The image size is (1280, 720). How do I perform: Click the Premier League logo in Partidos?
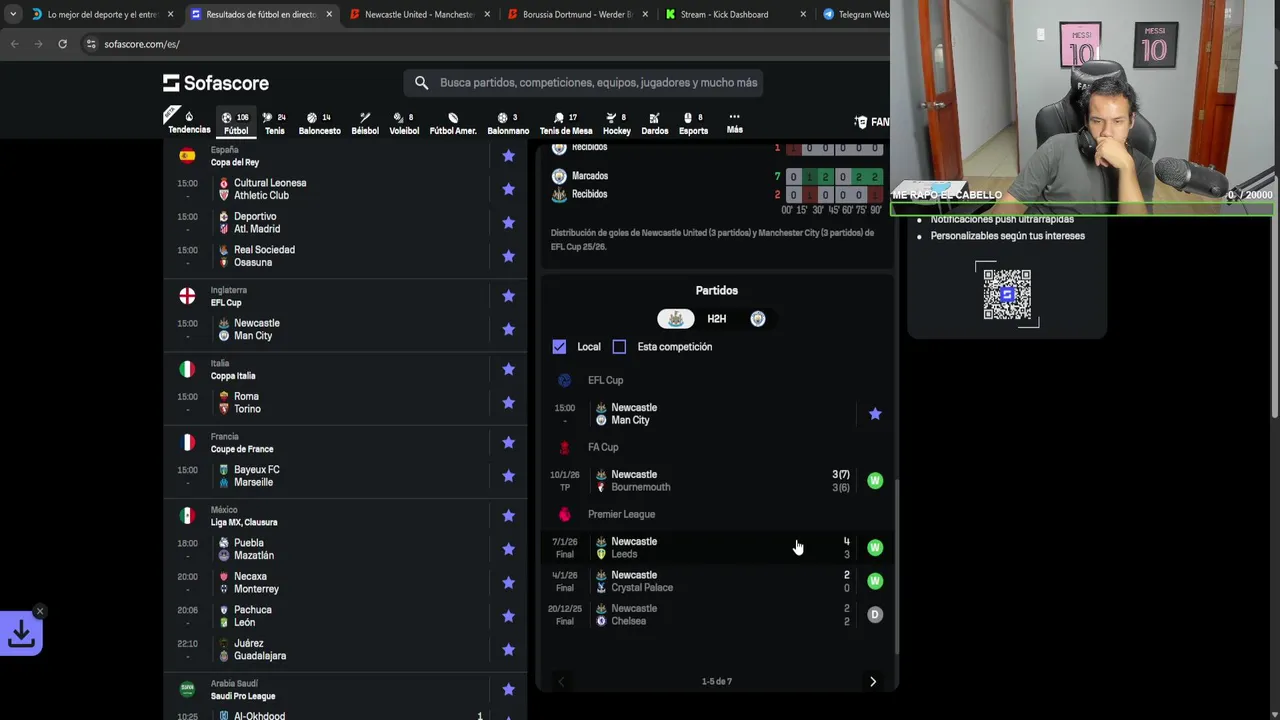[565, 514]
